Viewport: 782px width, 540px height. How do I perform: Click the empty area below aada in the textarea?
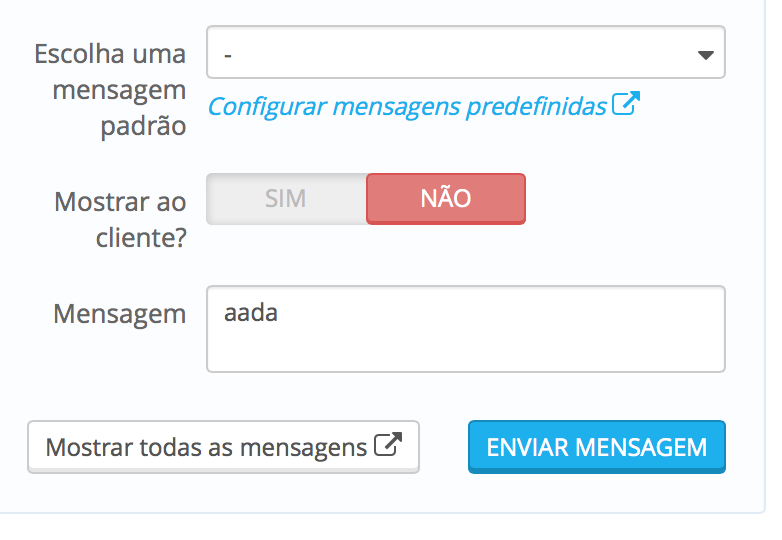pyautogui.click(x=465, y=350)
